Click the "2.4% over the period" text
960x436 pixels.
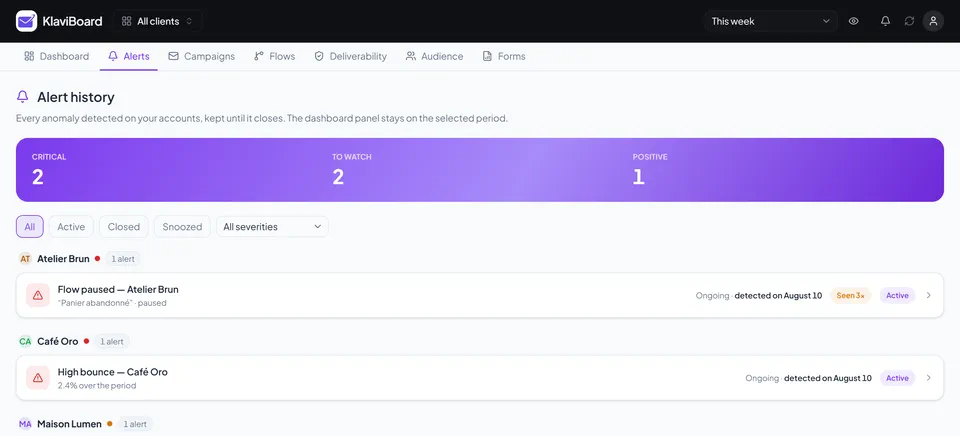click(x=97, y=386)
